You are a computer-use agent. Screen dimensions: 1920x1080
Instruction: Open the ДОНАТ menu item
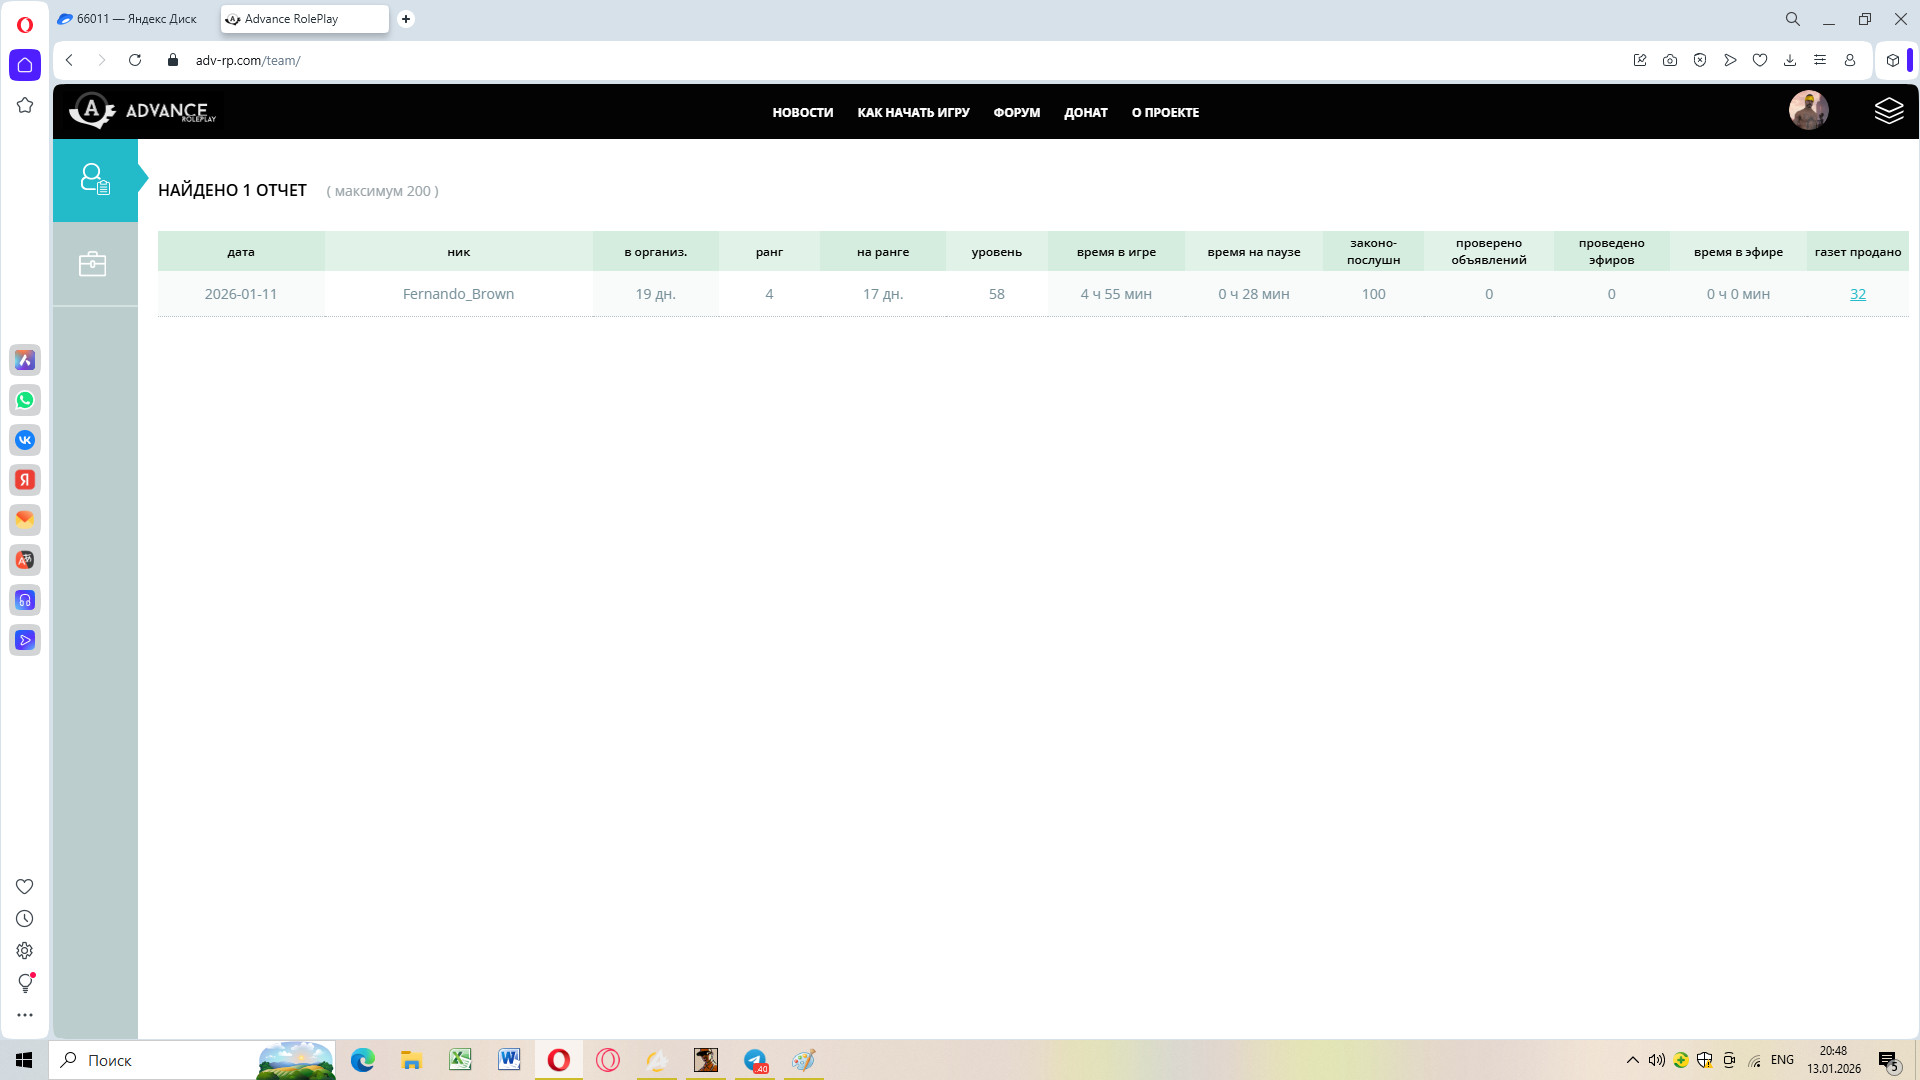point(1085,113)
